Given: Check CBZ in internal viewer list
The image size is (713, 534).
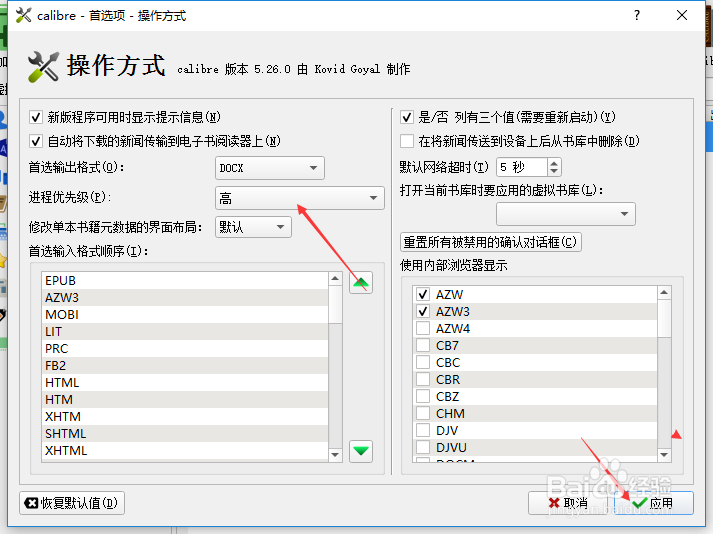Looking at the screenshot, I should pyautogui.click(x=423, y=397).
